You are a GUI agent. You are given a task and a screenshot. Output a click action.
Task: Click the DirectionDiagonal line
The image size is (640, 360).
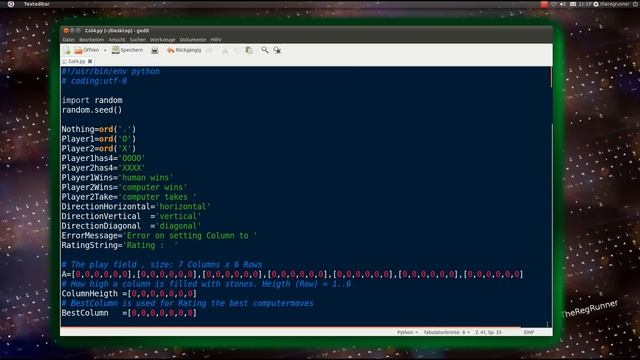pos(131,226)
